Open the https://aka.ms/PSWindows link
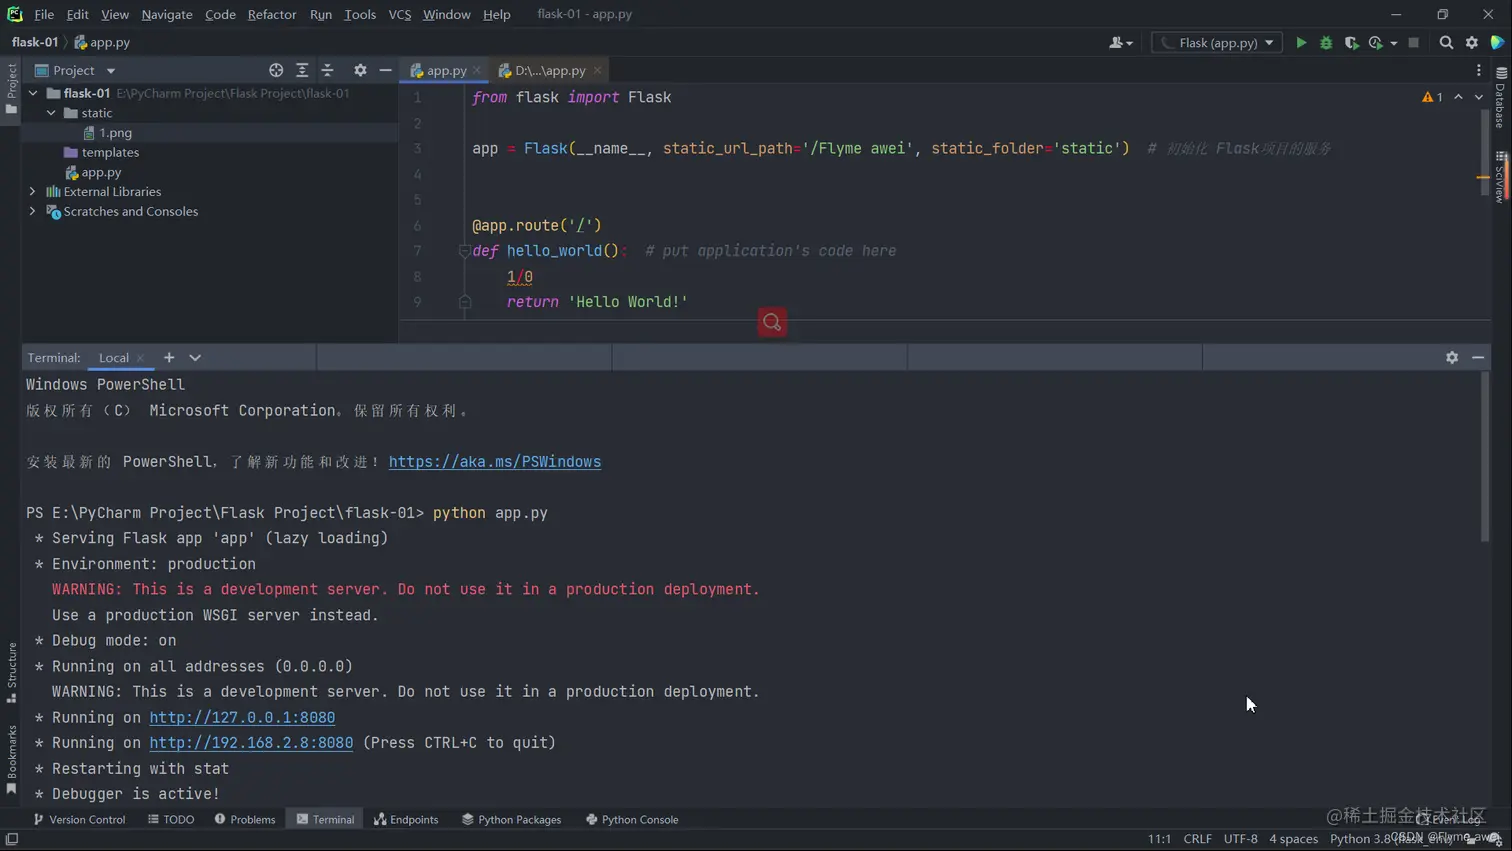Screen dimensions: 1512x851 coord(495,462)
